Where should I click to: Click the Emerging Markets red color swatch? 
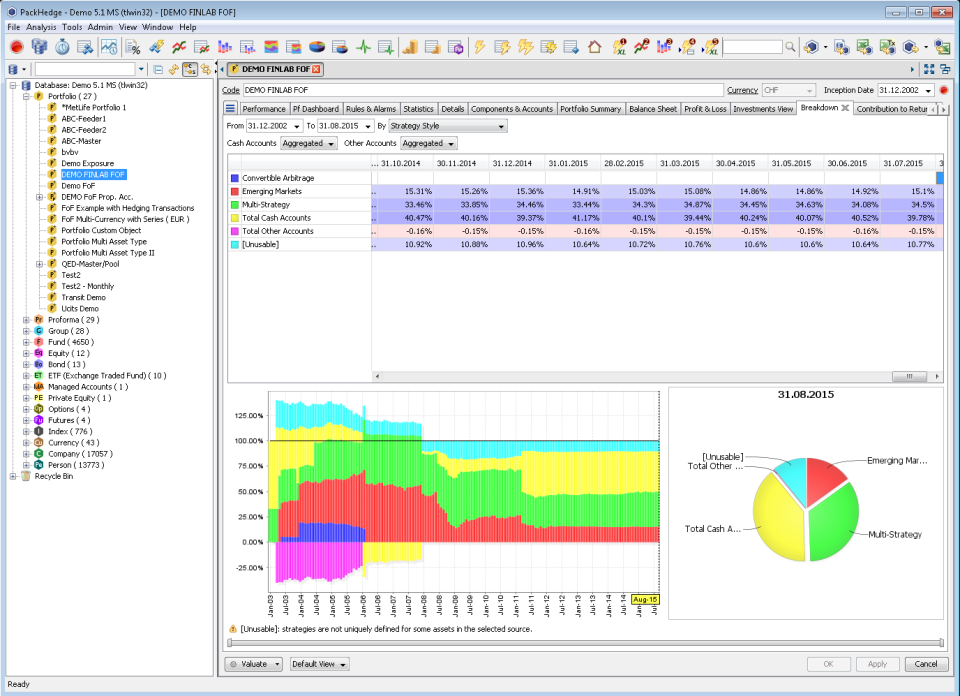tap(234, 192)
